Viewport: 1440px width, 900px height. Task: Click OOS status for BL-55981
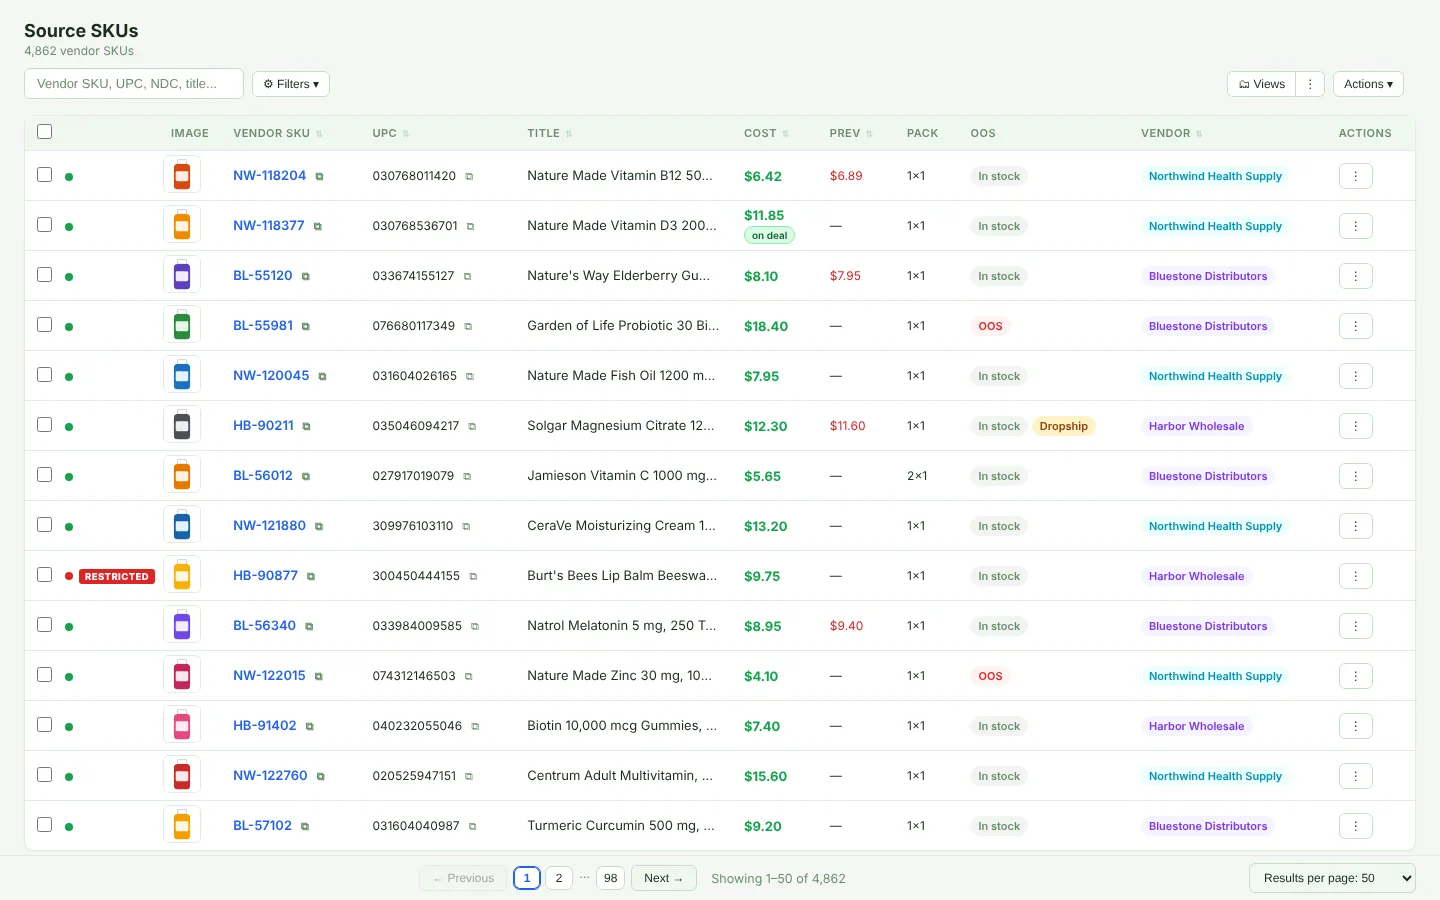tap(990, 326)
